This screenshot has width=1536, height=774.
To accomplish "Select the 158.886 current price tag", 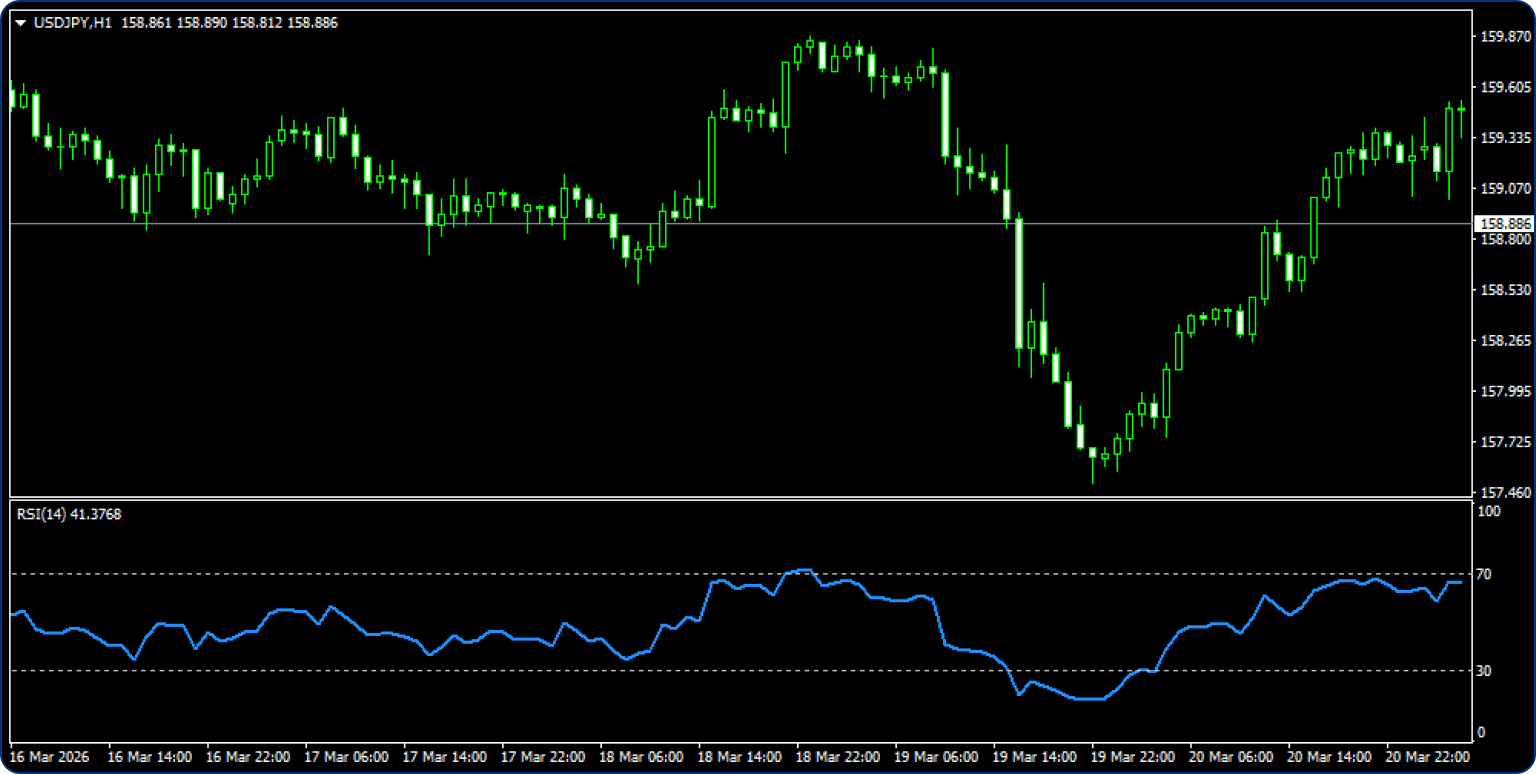I will pyautogui.click(x=1504, y=224).
